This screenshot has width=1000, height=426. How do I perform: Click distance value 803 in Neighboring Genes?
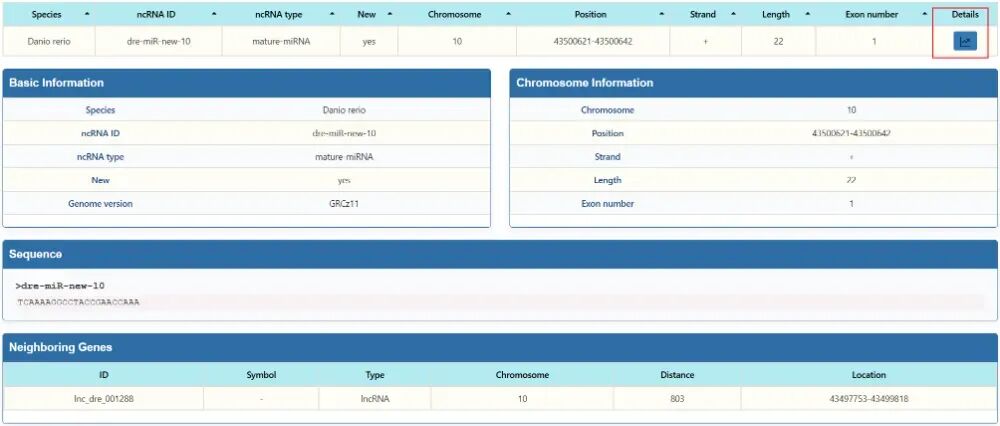[x=677, y=399]
